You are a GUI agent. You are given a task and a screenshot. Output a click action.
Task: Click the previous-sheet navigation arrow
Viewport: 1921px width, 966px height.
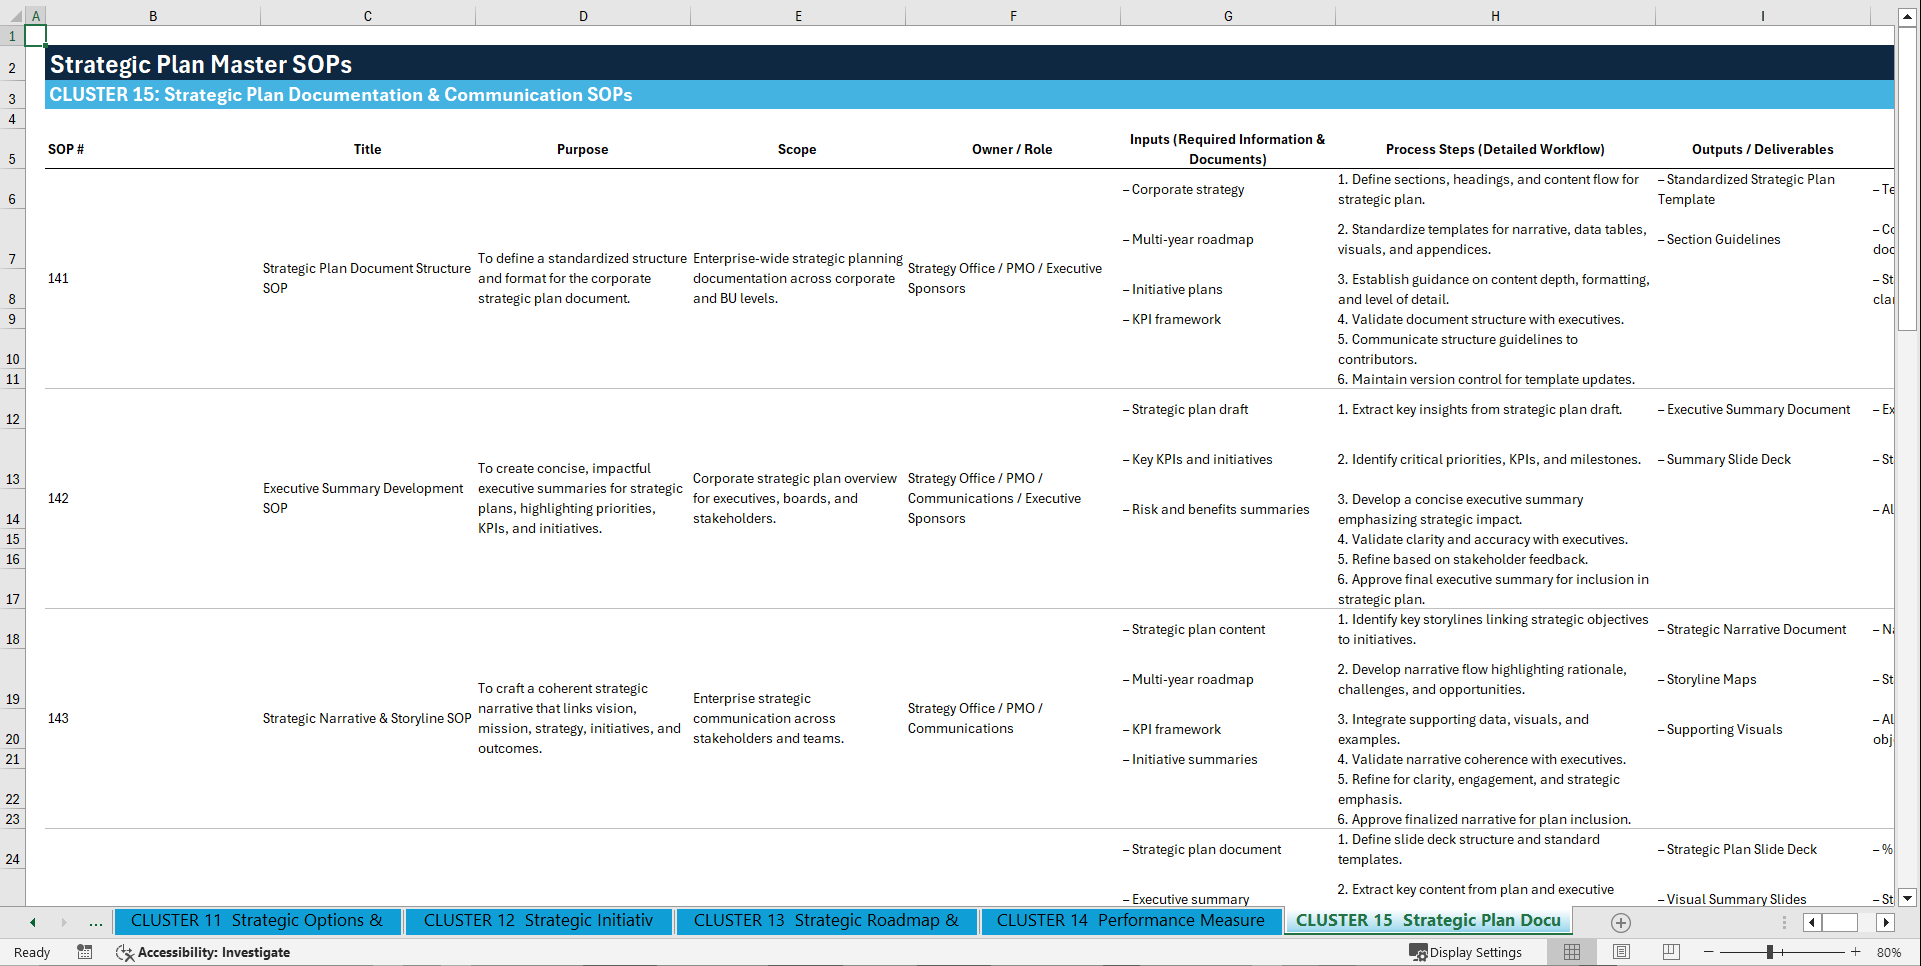tap(32, 921)
